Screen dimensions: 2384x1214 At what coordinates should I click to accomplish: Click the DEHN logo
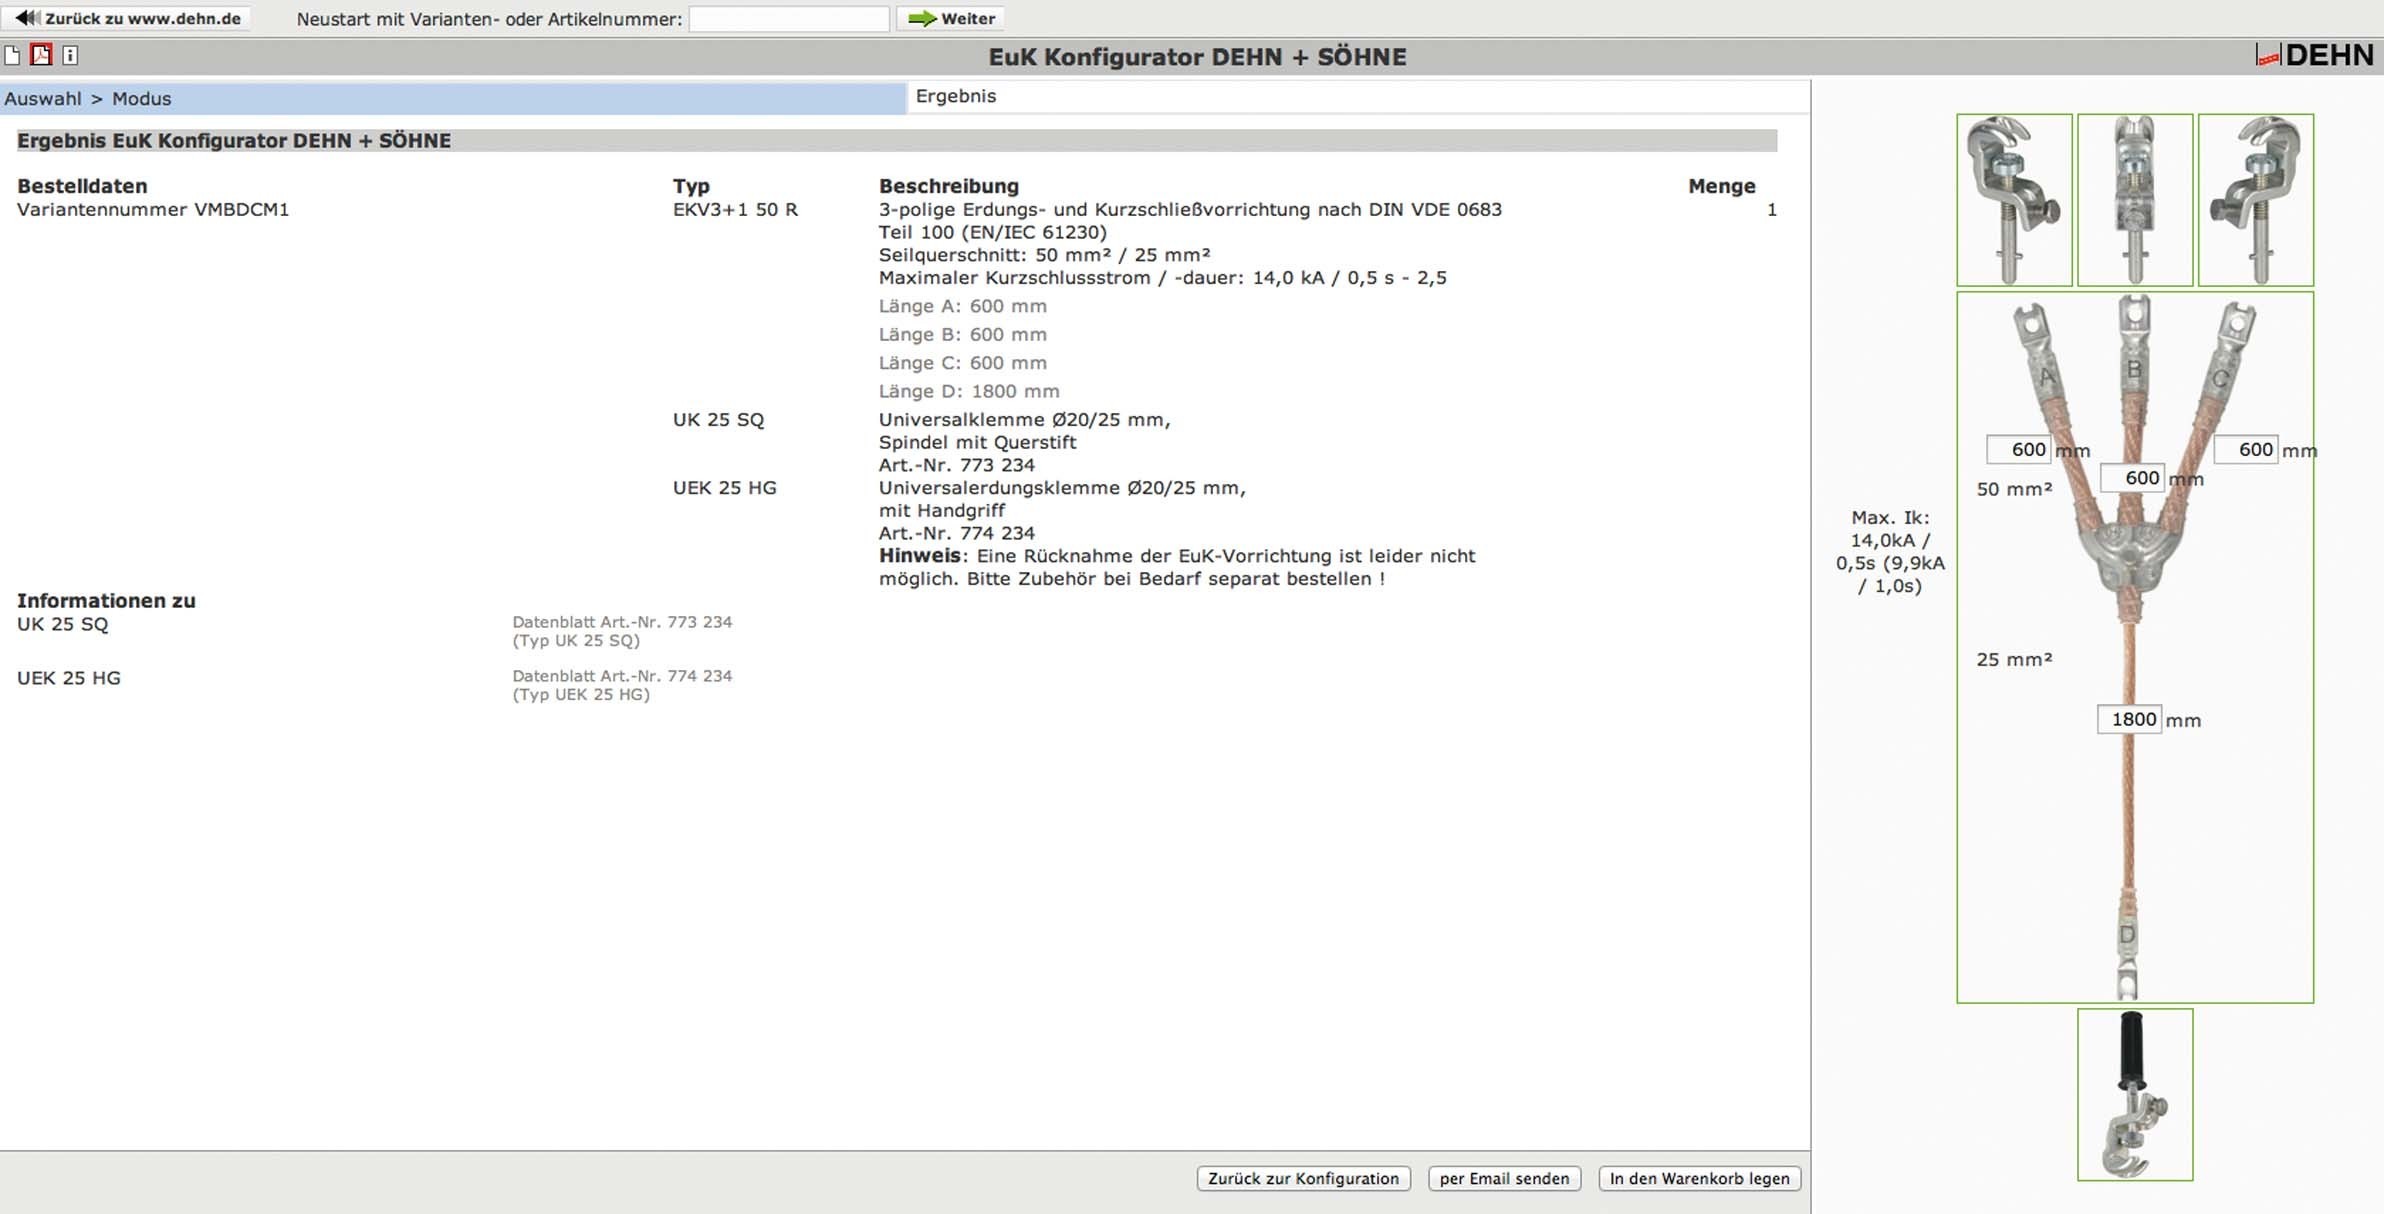(2314, 55)
